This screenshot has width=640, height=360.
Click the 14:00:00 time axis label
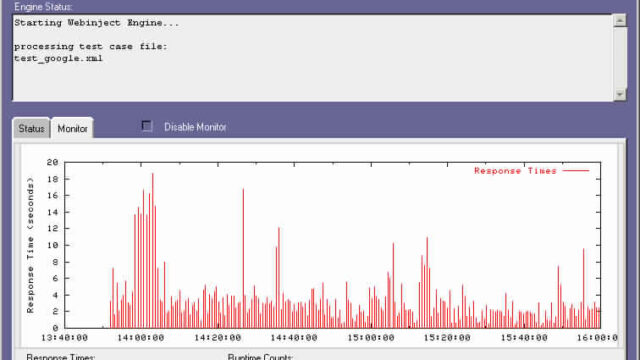[141, 338]
